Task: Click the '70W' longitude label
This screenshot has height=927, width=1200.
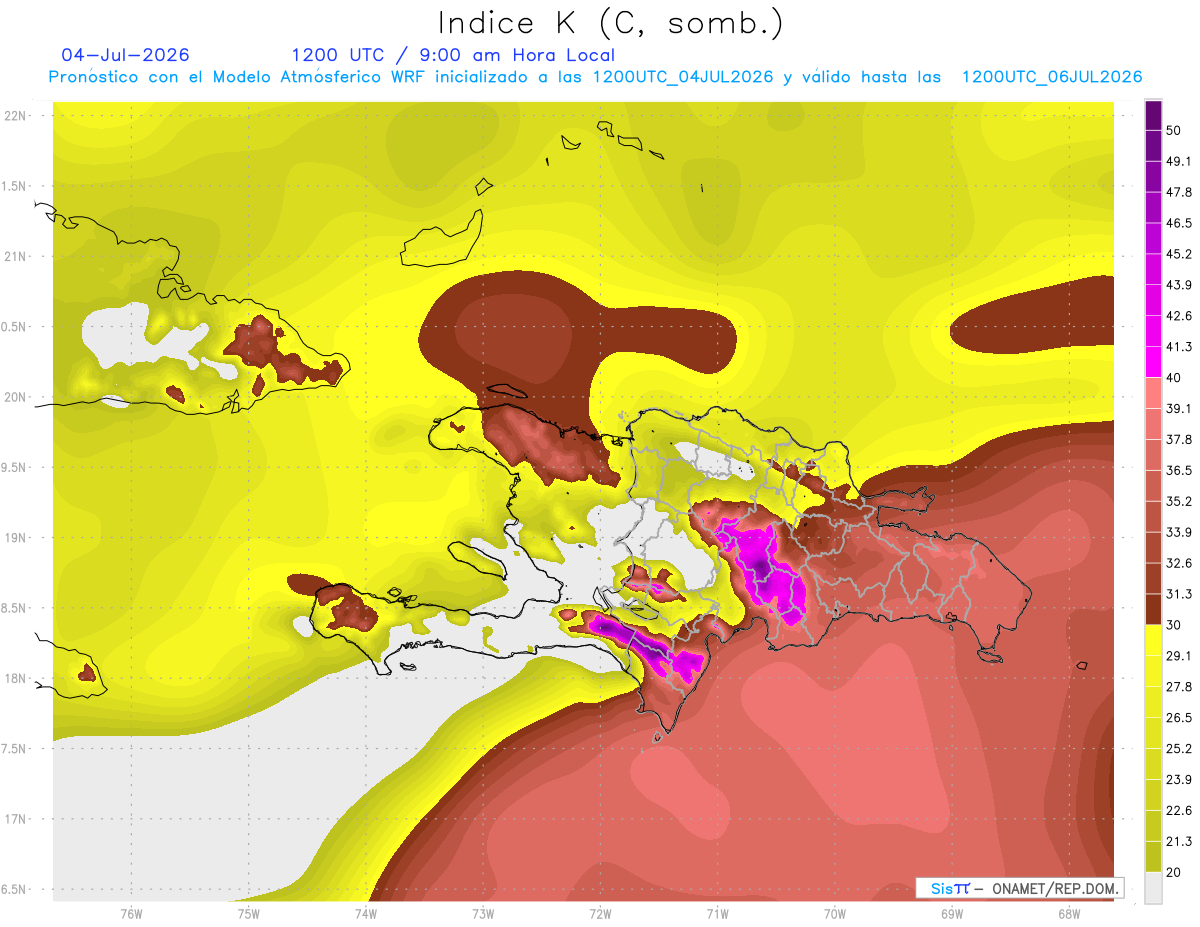Action: [835, 913]
